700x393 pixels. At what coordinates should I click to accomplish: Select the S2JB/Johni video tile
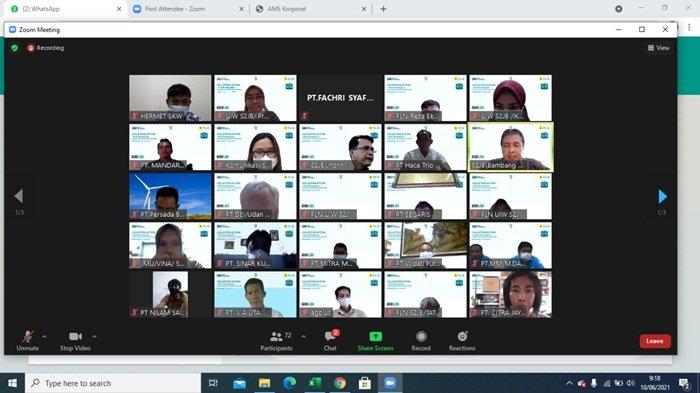(340, 147)
